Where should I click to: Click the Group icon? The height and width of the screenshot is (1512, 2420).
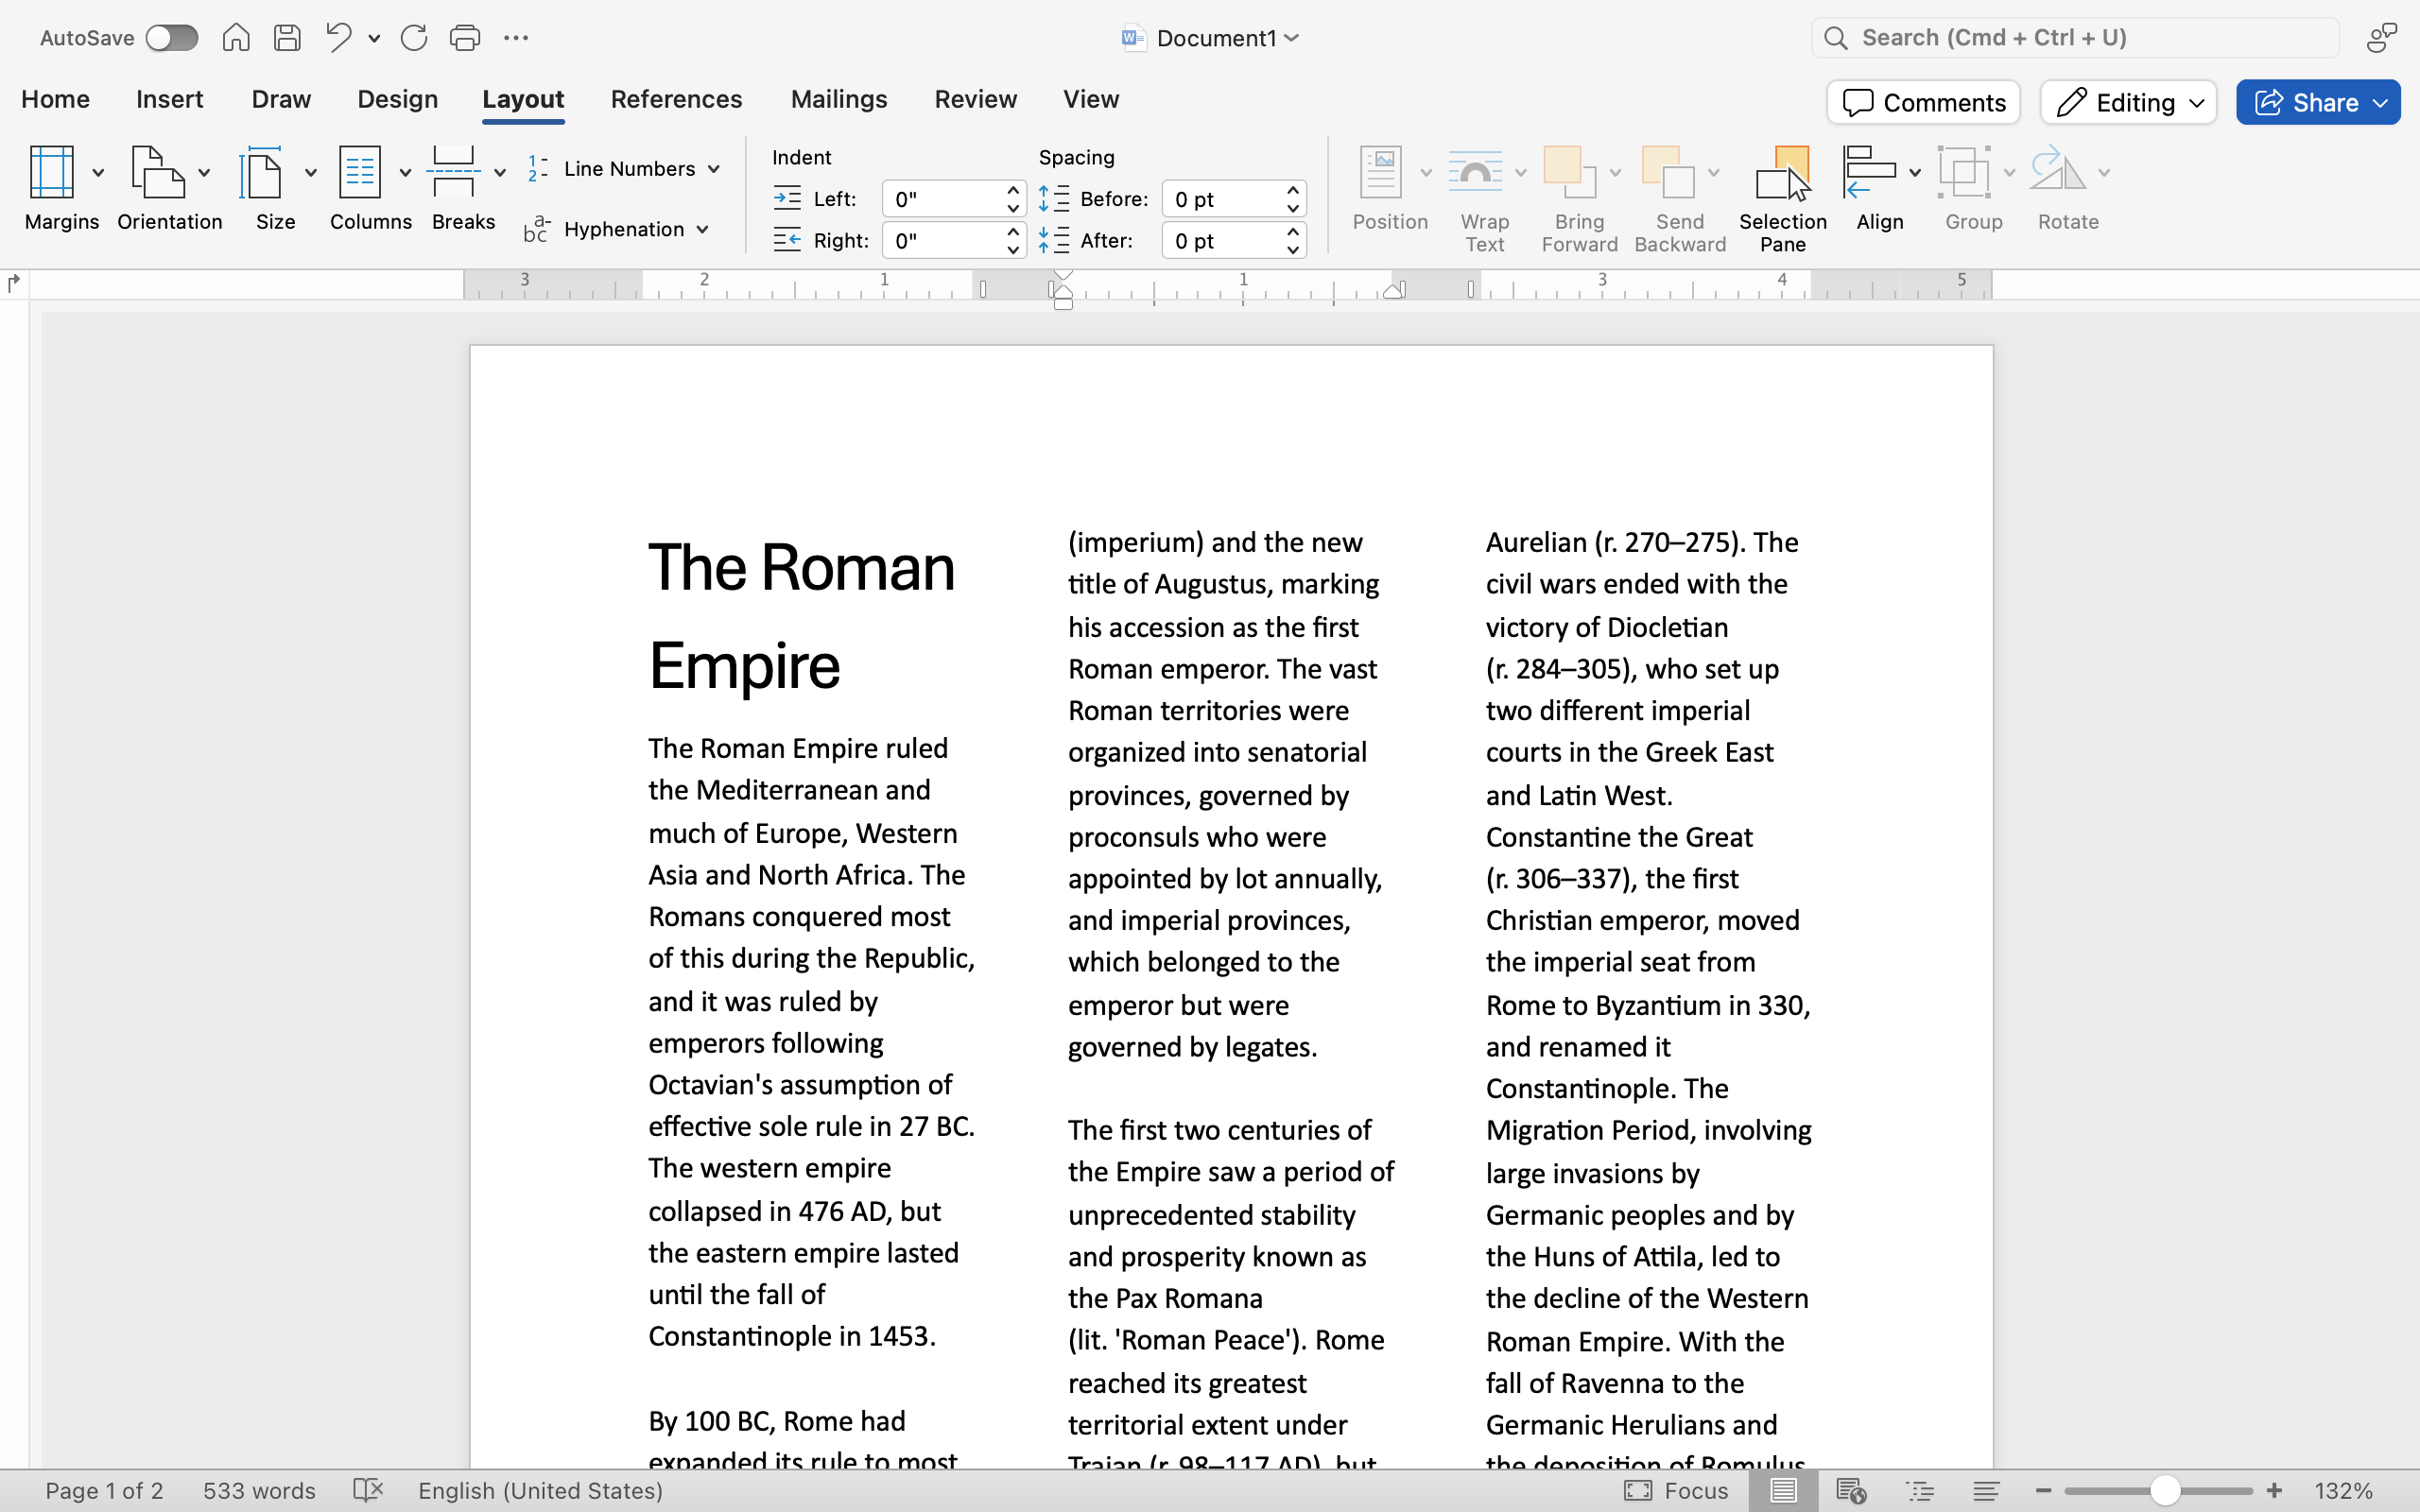tap(1965, 173)
